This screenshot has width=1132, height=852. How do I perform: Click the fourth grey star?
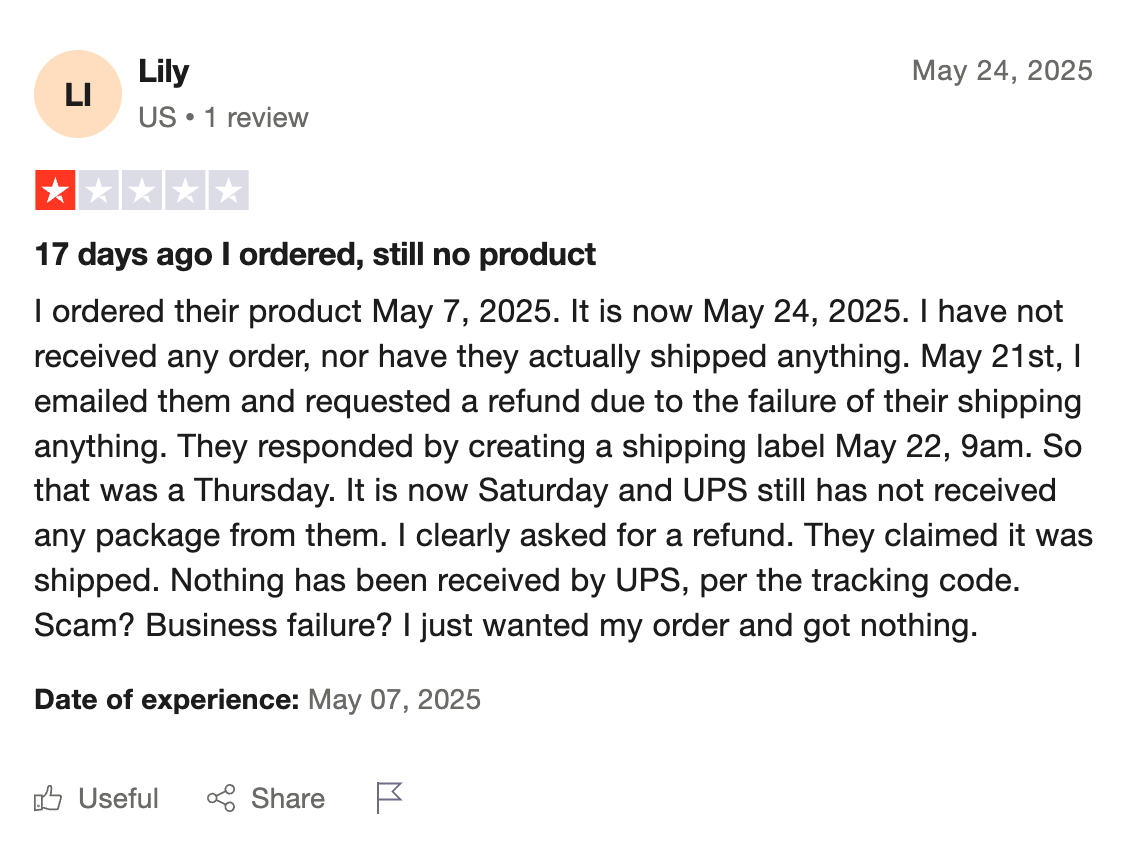[x=185, y=190]
